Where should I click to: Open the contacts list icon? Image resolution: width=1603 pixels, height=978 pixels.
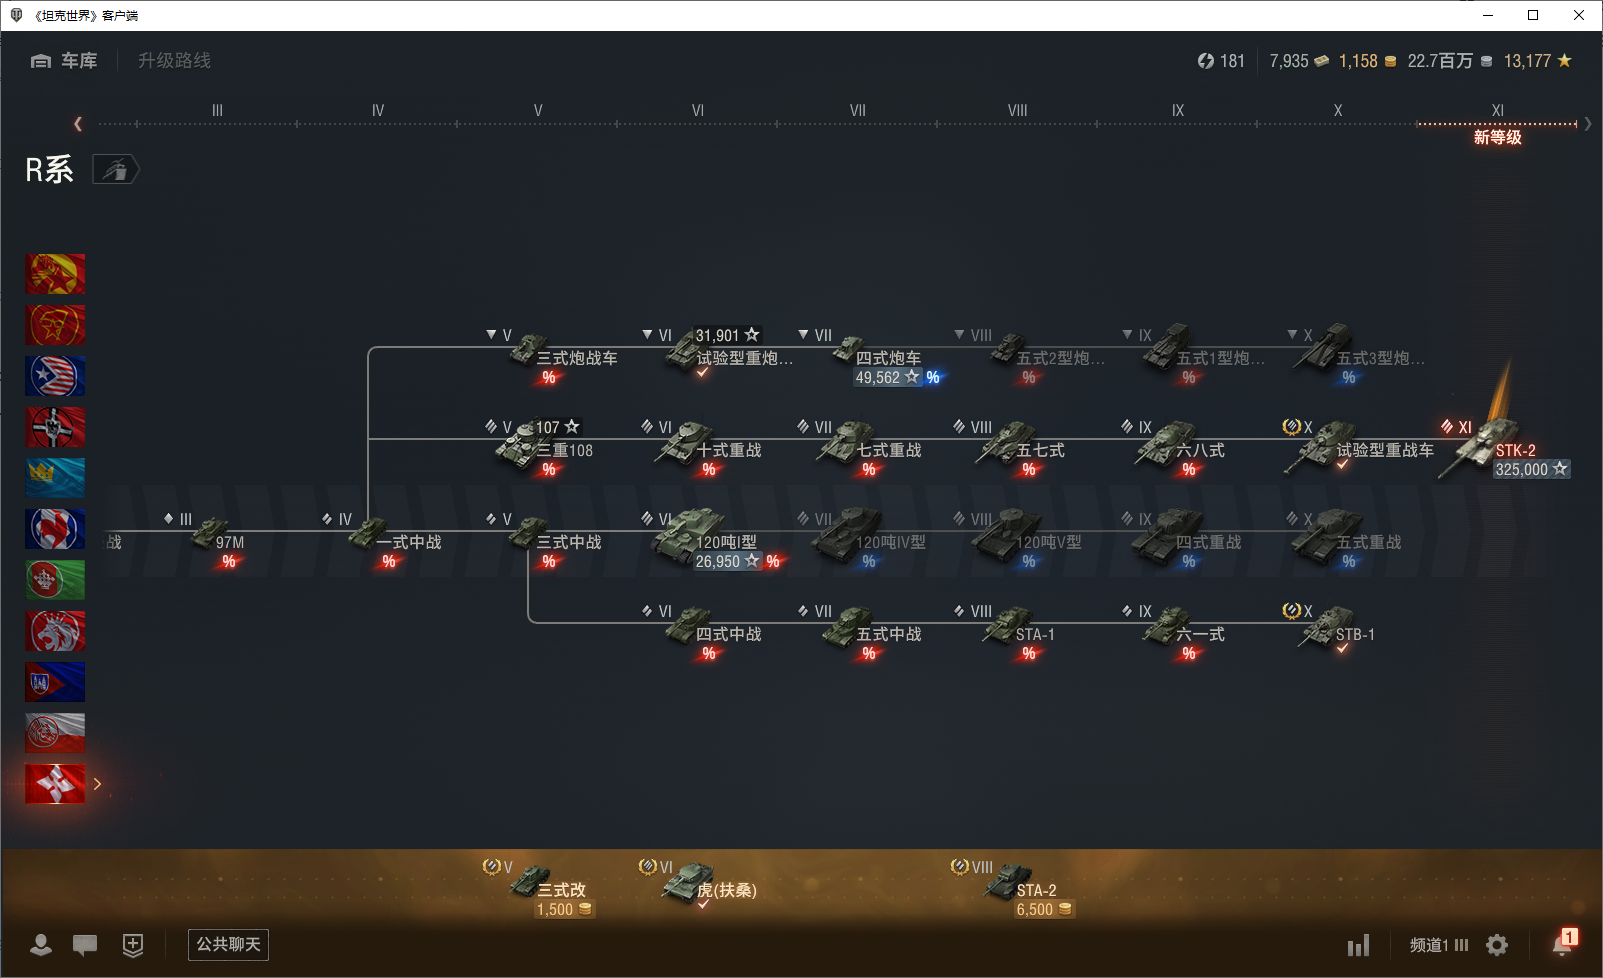click(41, 945)
